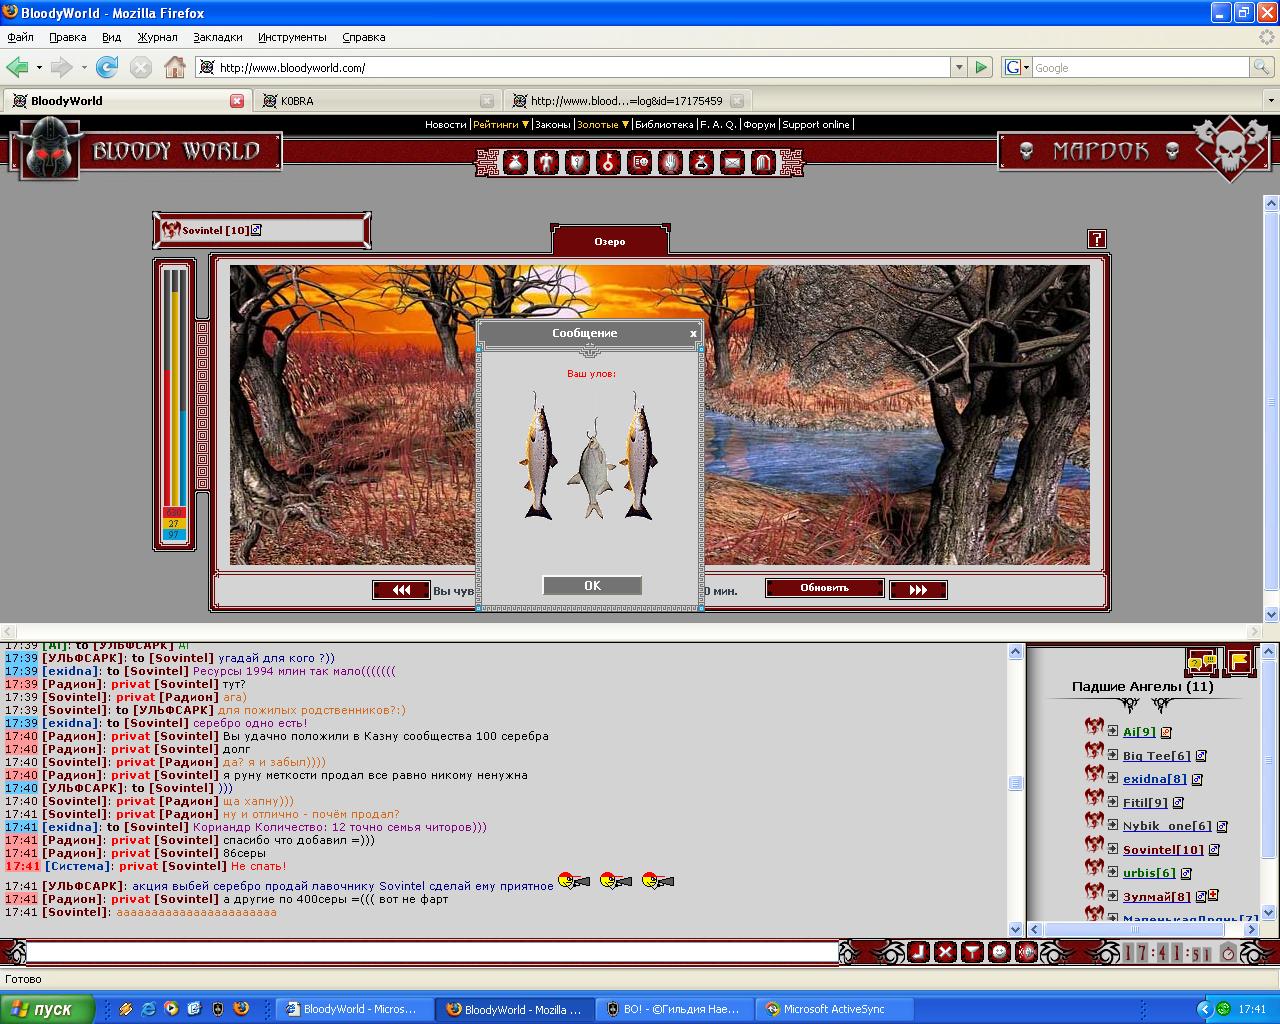Viewport: 1280px width, 1024px height.
Task: Open the tab list dropdown arrow
Action: pyautogui.click(x=1271, y=101)
